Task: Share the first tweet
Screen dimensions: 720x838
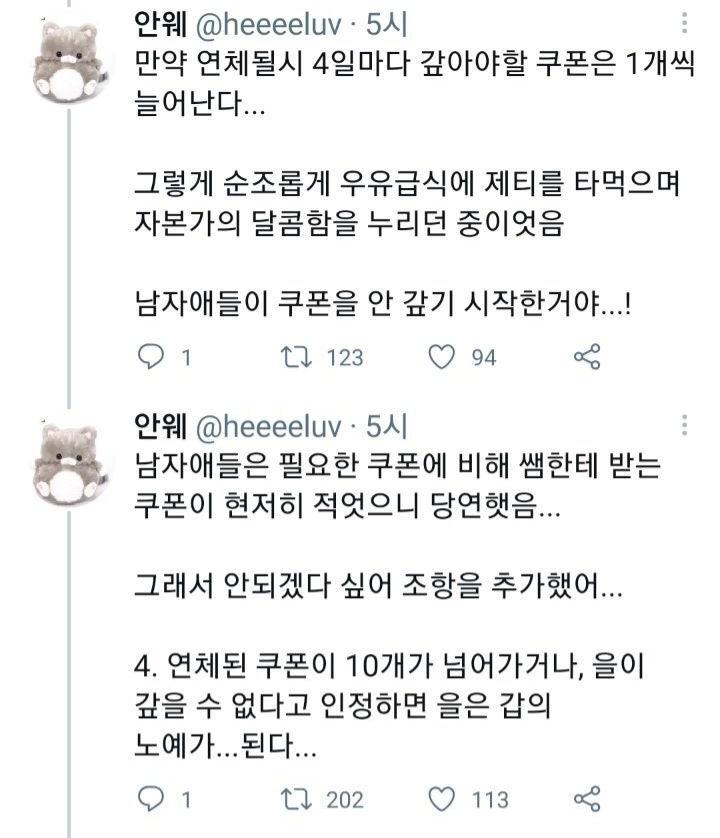Action: point(587,357)
